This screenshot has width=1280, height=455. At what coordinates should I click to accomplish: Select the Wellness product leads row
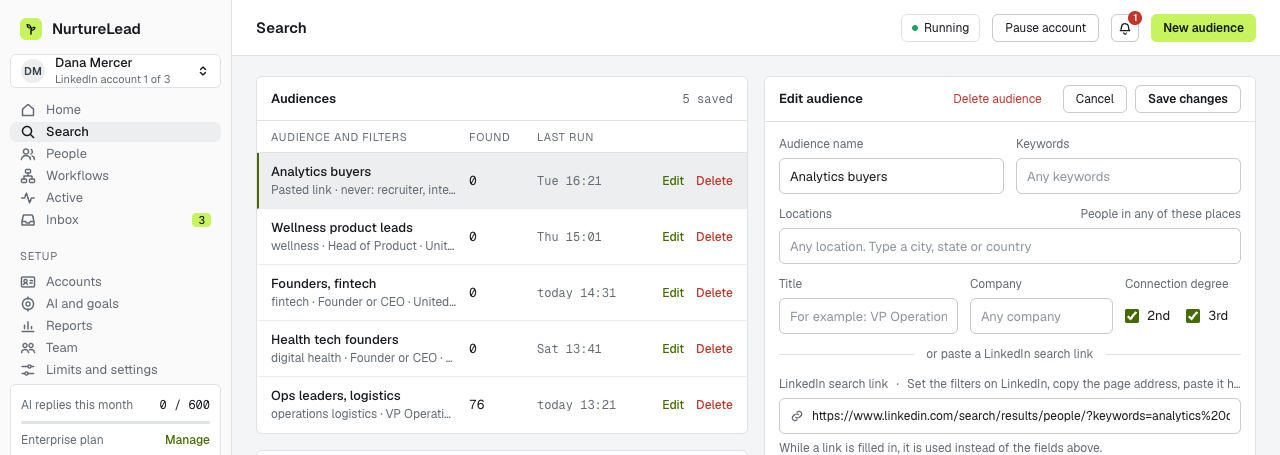[502, 237]
